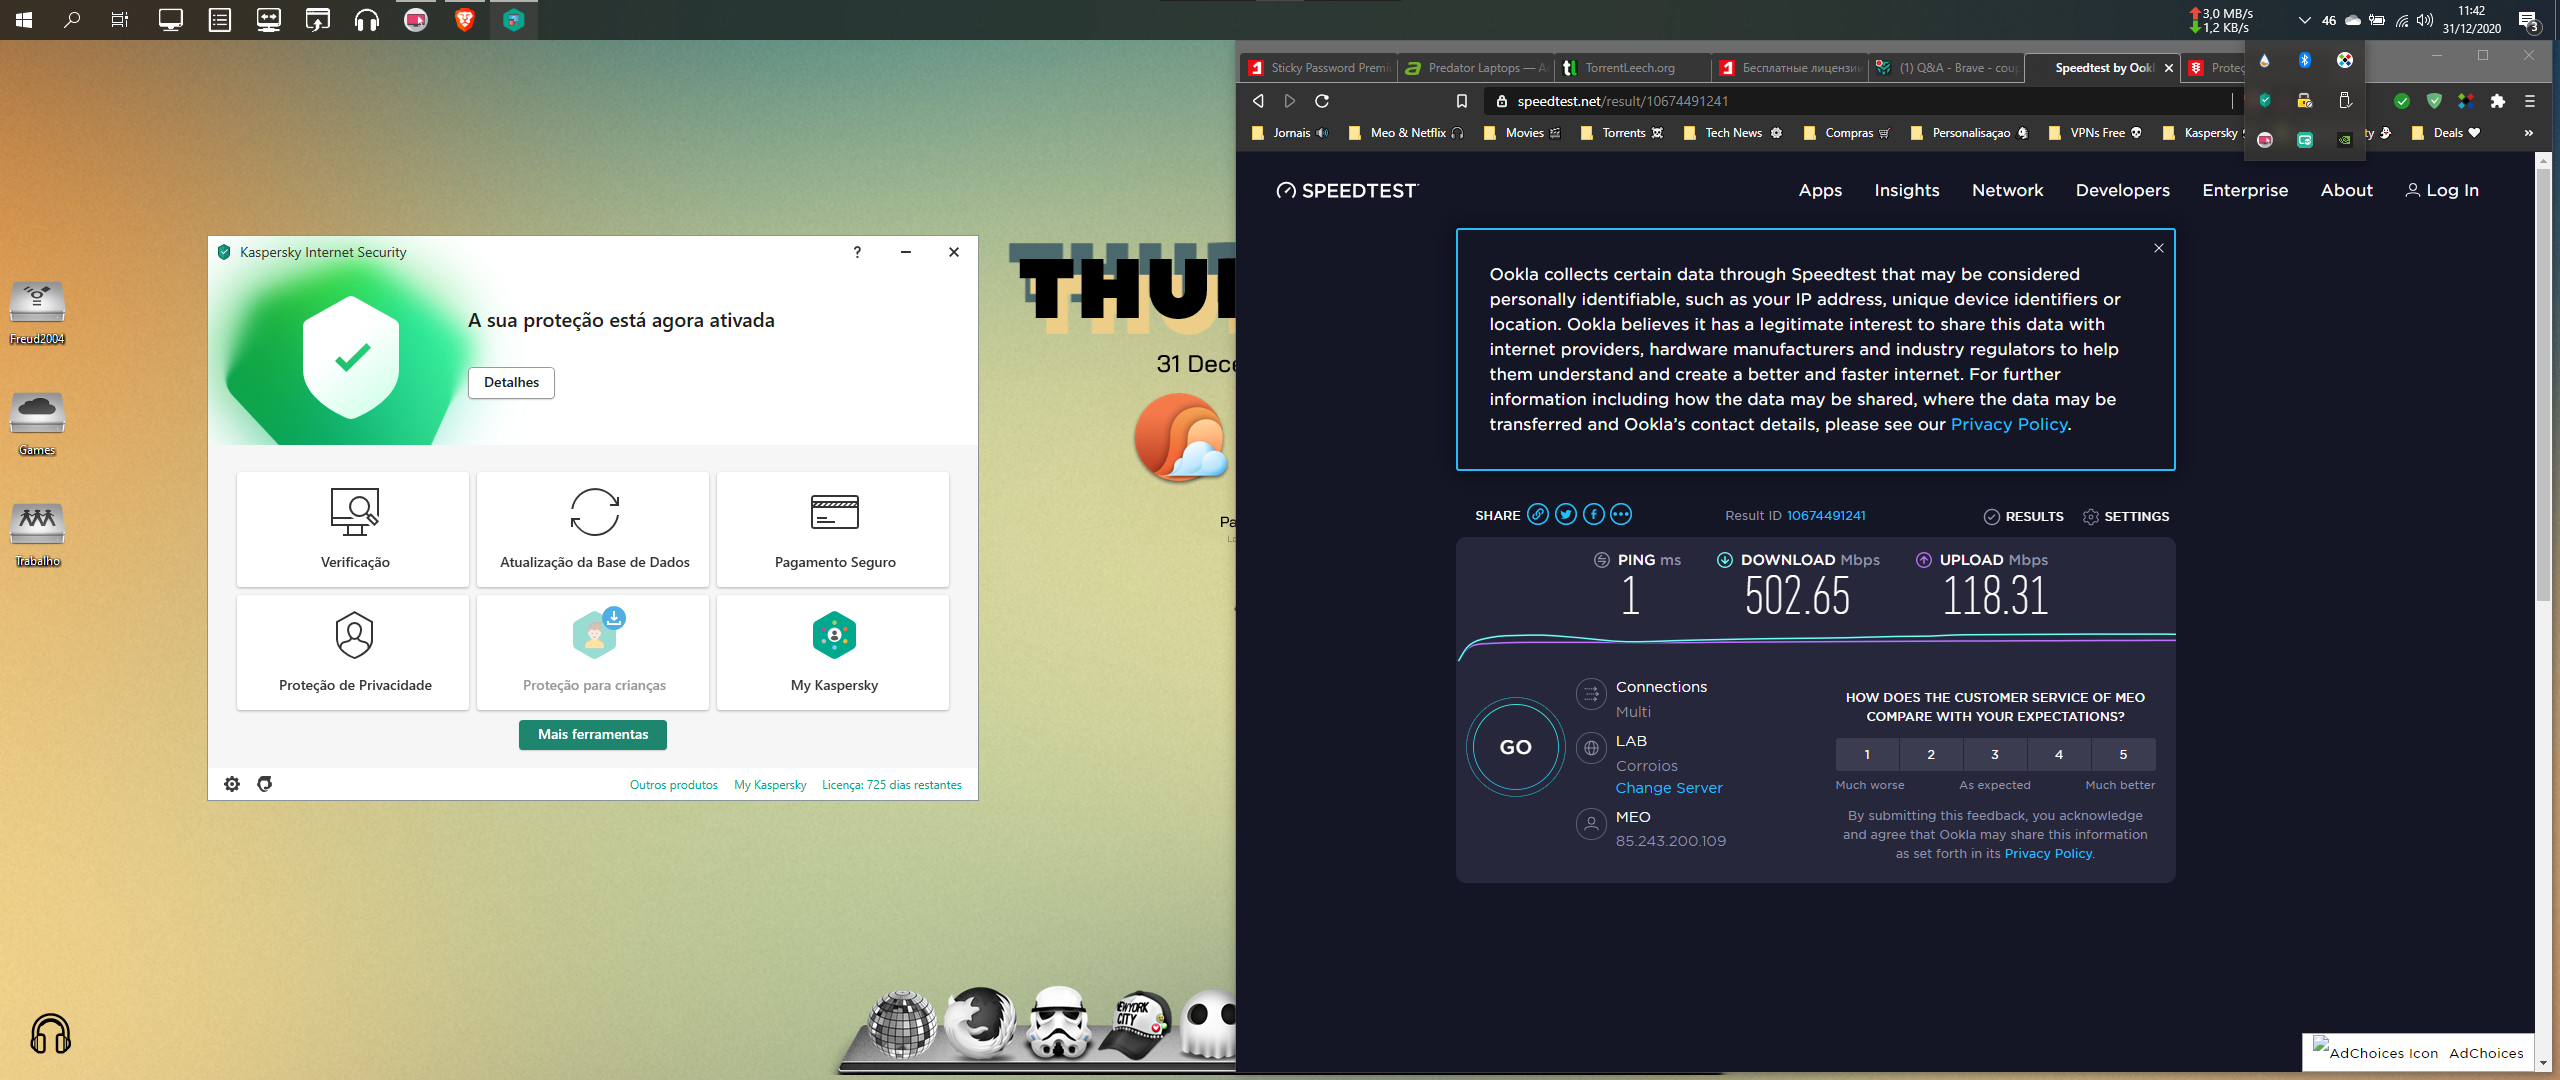Share result via Twitter icon
The width and height of the screenshot is (2560, 1080).
[1566, 515]
